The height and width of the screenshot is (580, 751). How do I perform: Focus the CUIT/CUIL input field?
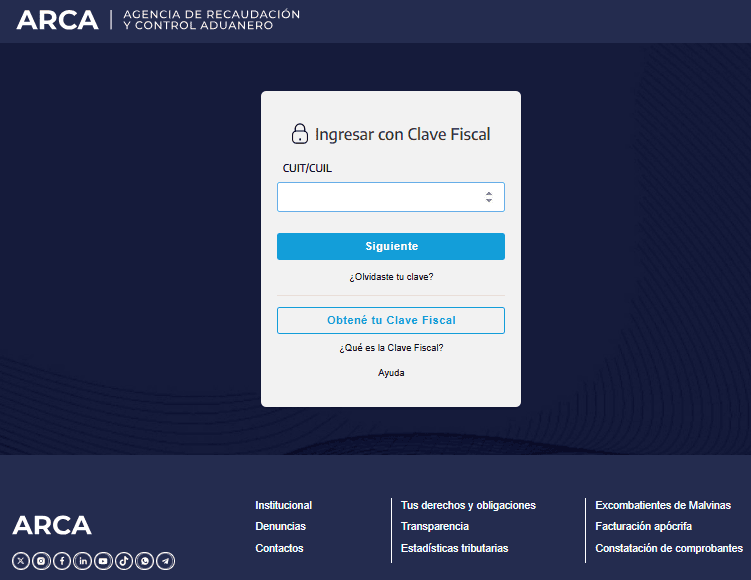[x=391, y=197]
